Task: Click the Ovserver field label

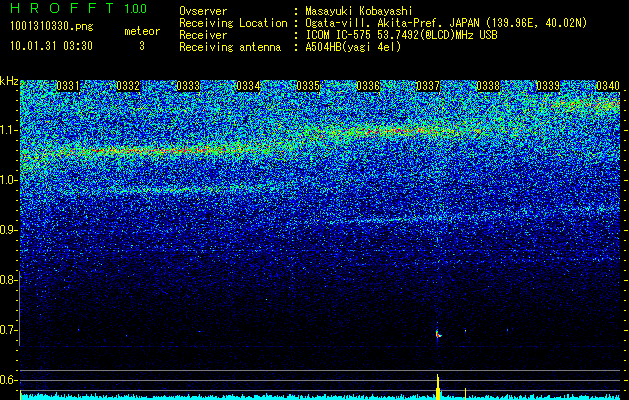Action: pos(203,11)
